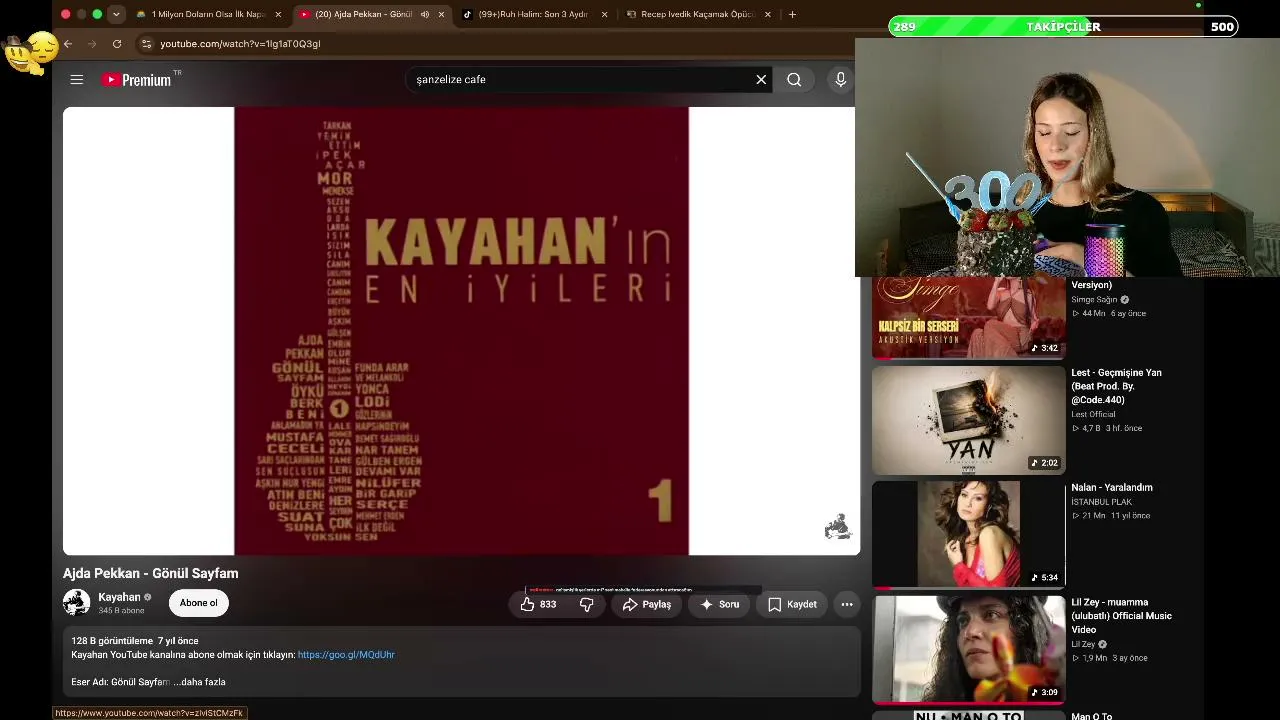Screen dimensions: 1280x720
Task: Open the Lest Yan video thumbnail
Action: pyautogui.click(x=968, y=420)
